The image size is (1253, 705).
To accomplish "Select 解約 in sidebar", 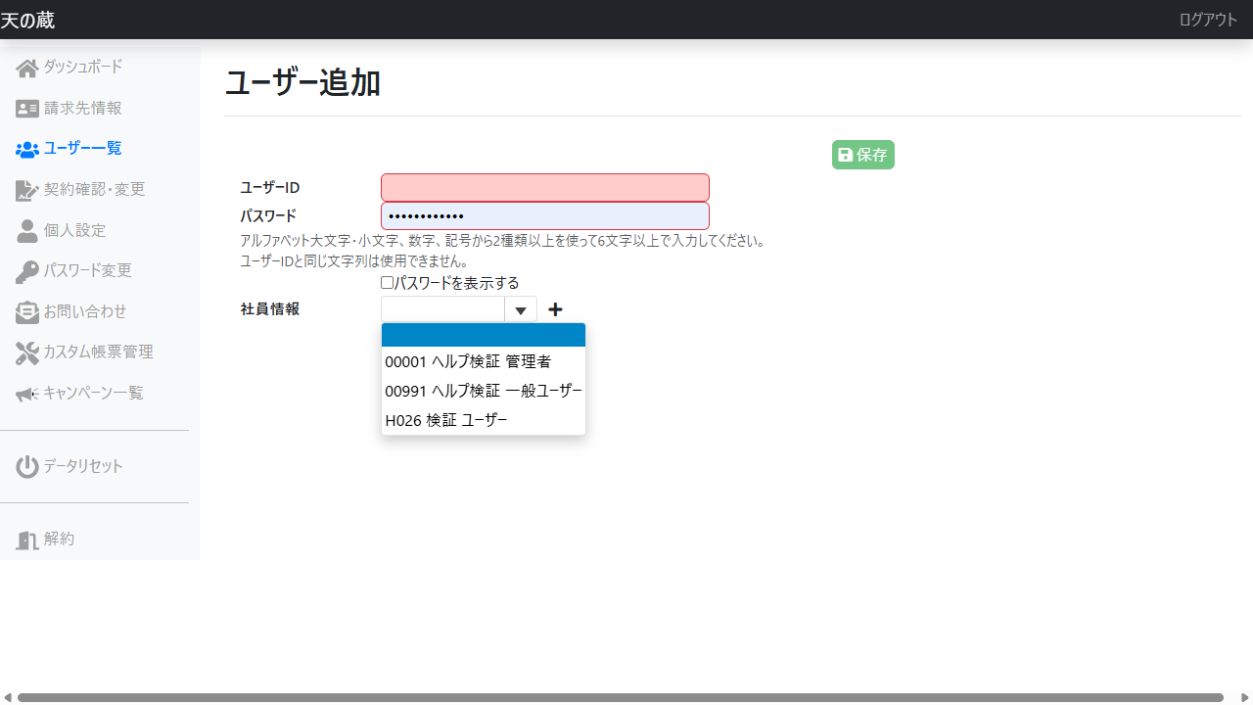I will coord(59,539).
